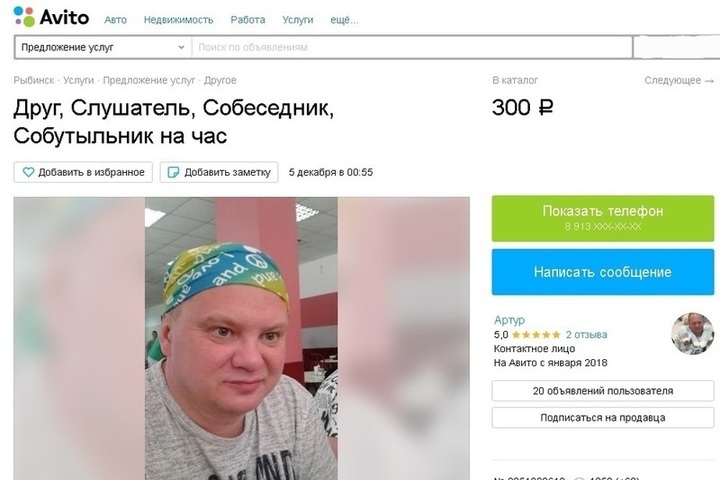Go to the Следующее listing
The height and width of the screenshot is (480, 720).
click(679, 80)
